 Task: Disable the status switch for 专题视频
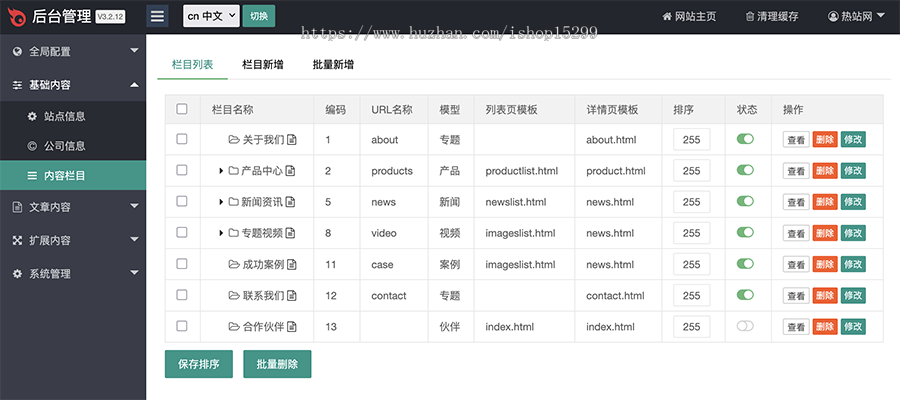click(745, 233)
